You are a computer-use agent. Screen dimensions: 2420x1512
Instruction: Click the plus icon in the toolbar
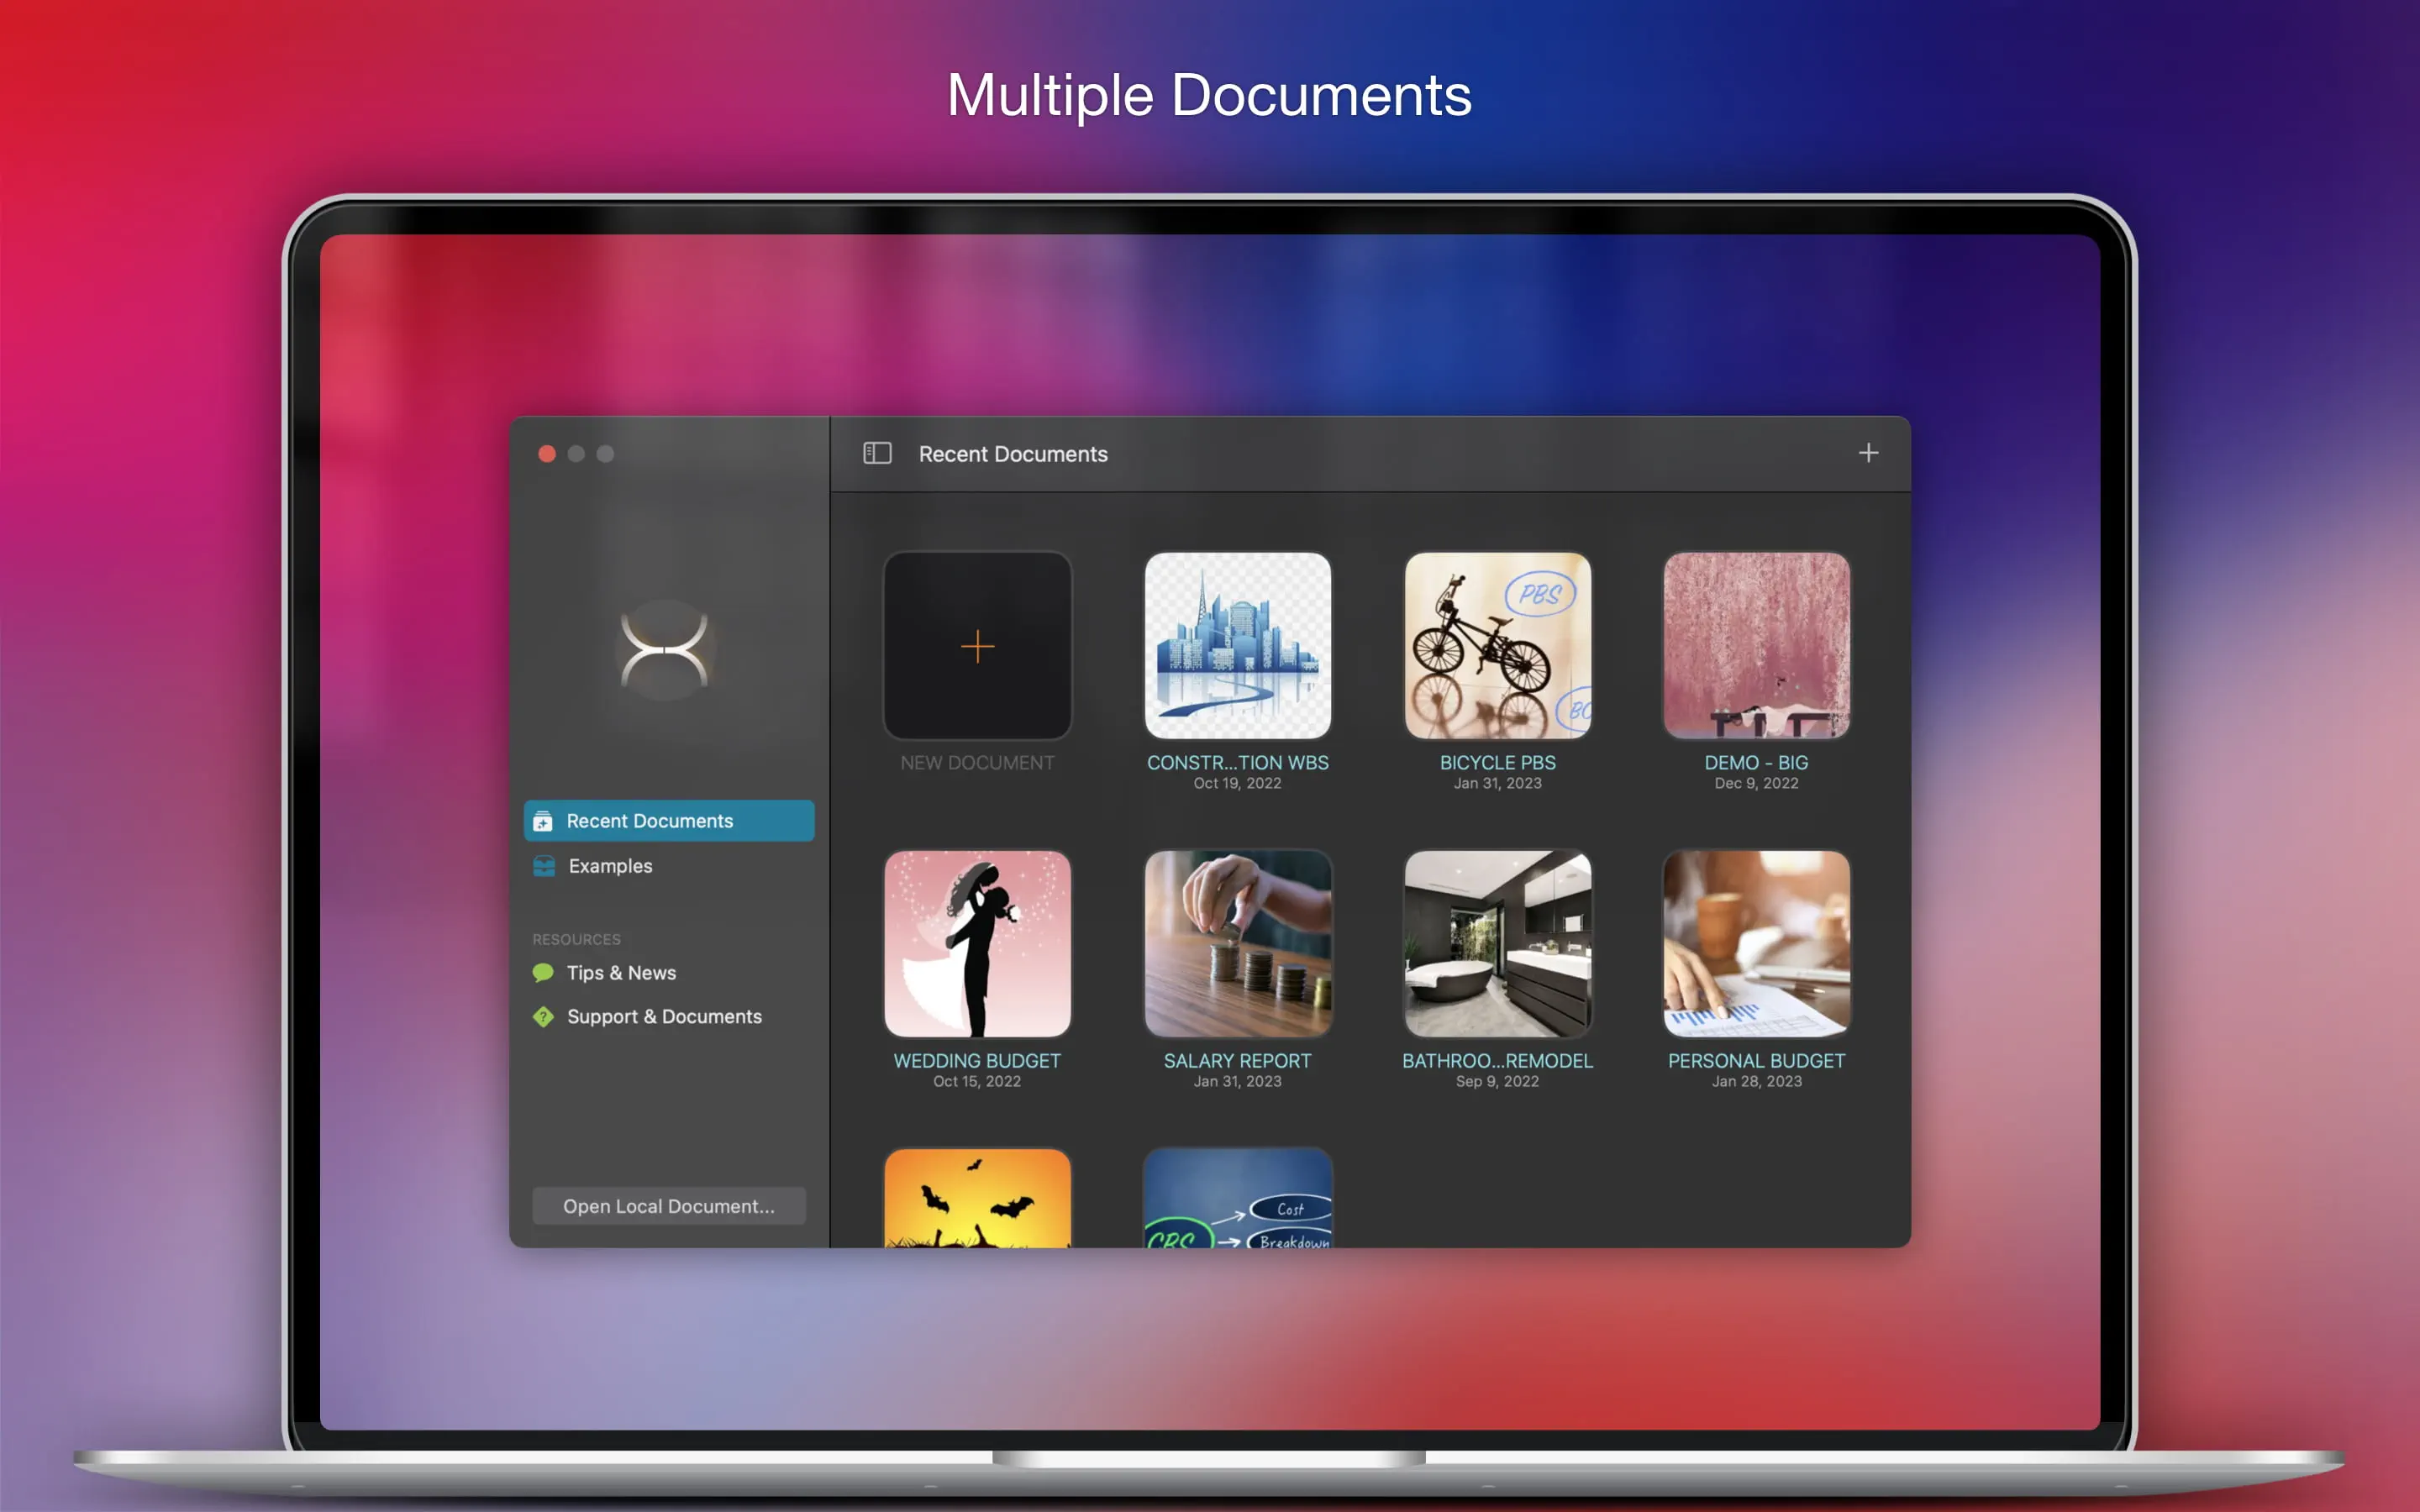pyautogui.click(x=1868, y=453)
